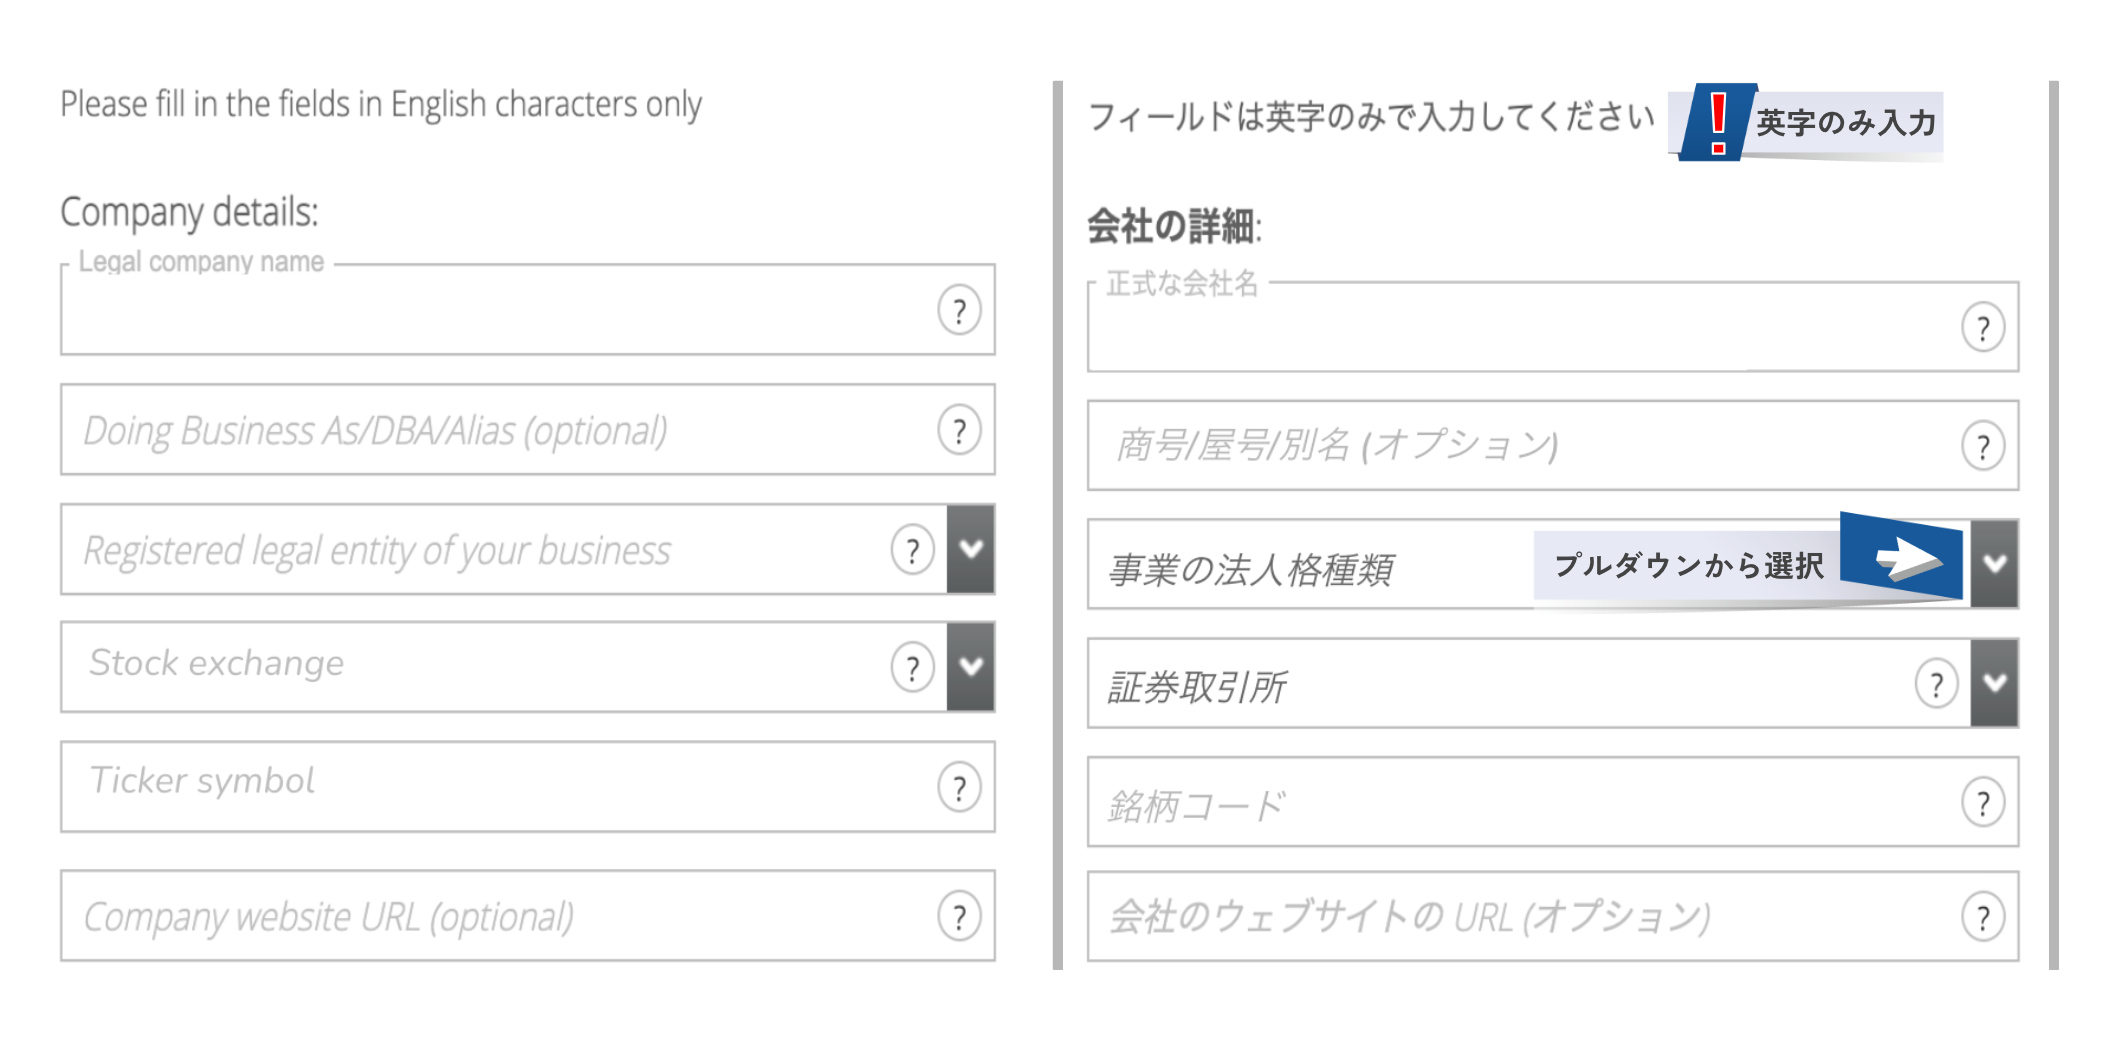The image size is (2112, 1056).
Task: Open Ticker symbol help tooltip
Action: (x=959, y=788)
